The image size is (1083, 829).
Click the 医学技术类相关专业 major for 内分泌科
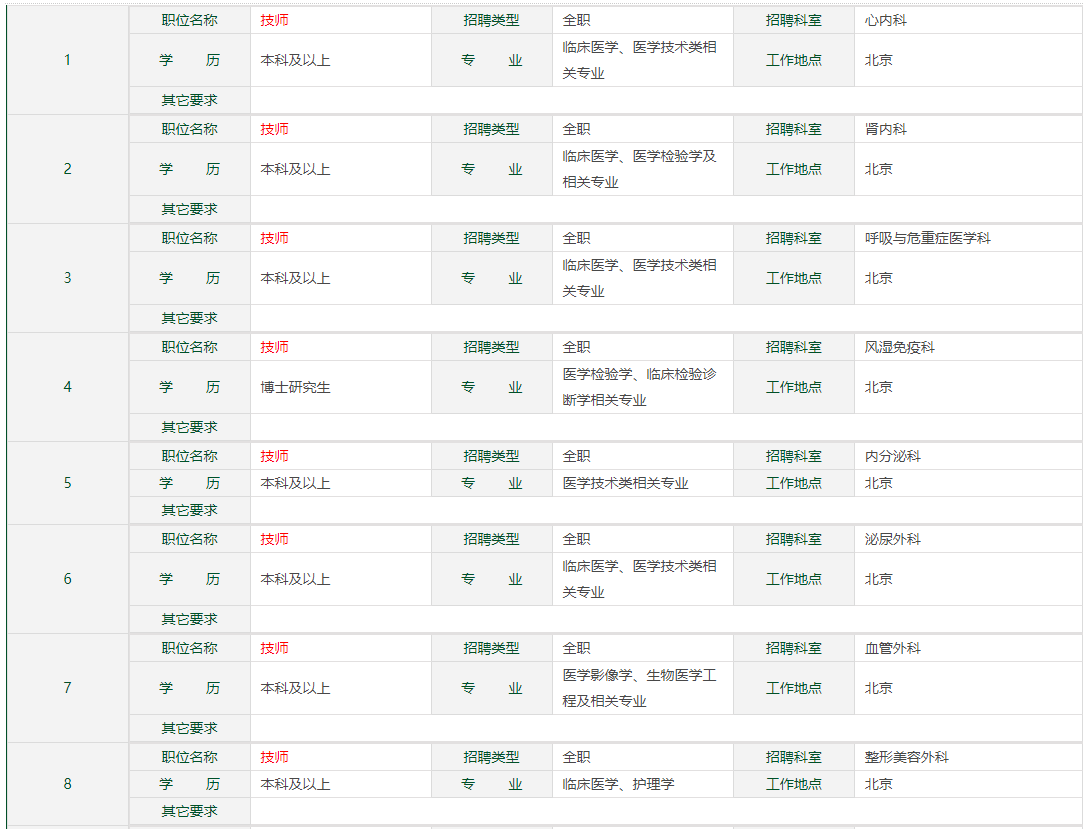pyautogui.click(x=626, y=483)
